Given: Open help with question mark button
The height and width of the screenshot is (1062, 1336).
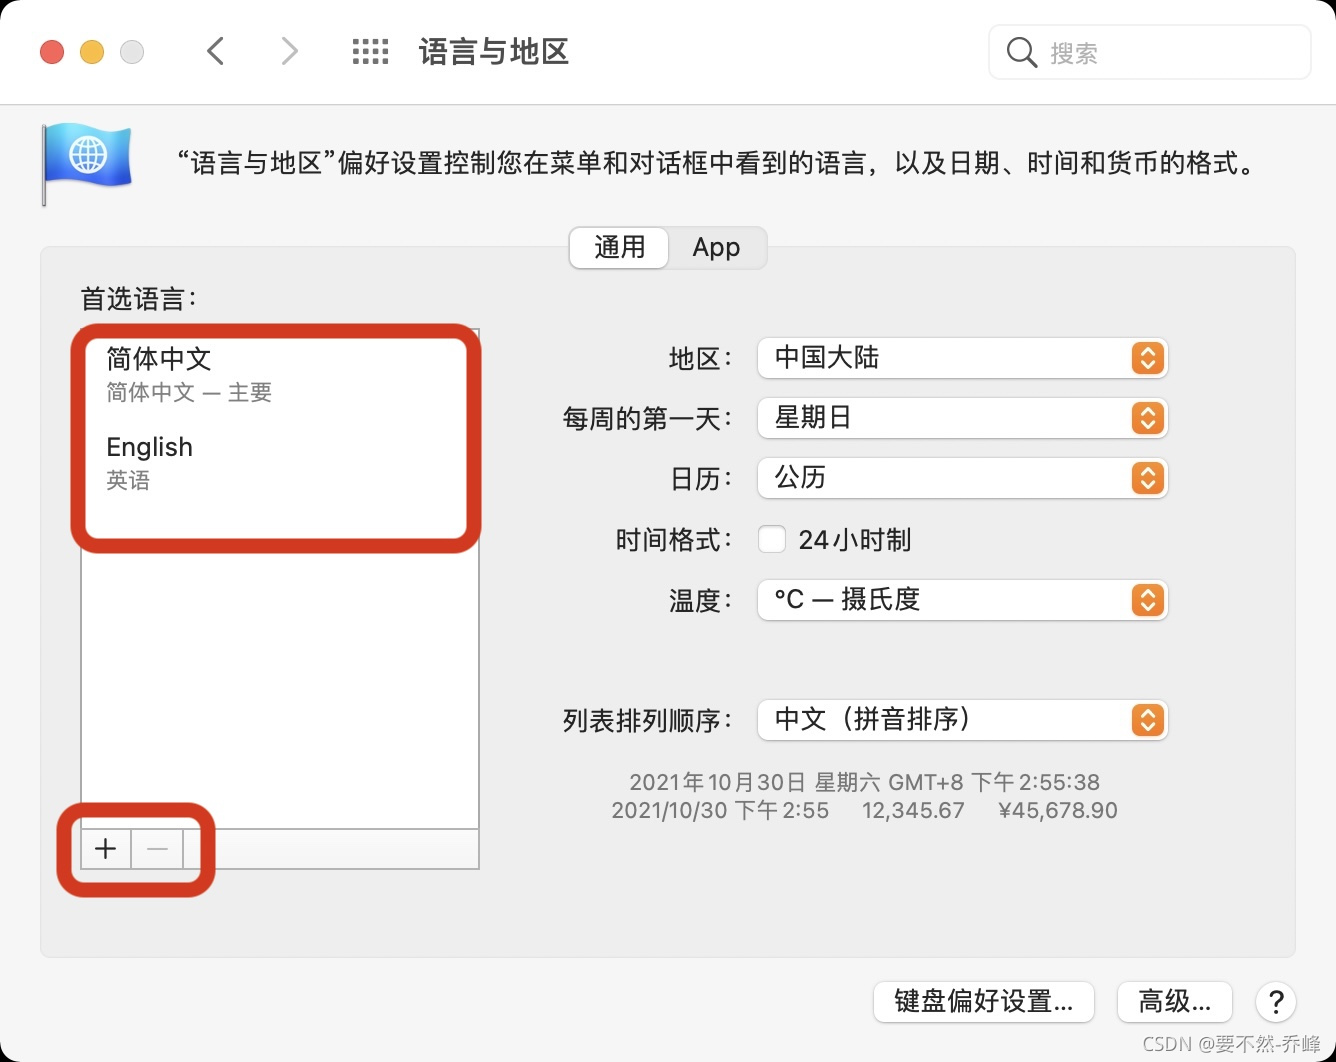Looking at the screenshot, I should tap(1276, 1001).
